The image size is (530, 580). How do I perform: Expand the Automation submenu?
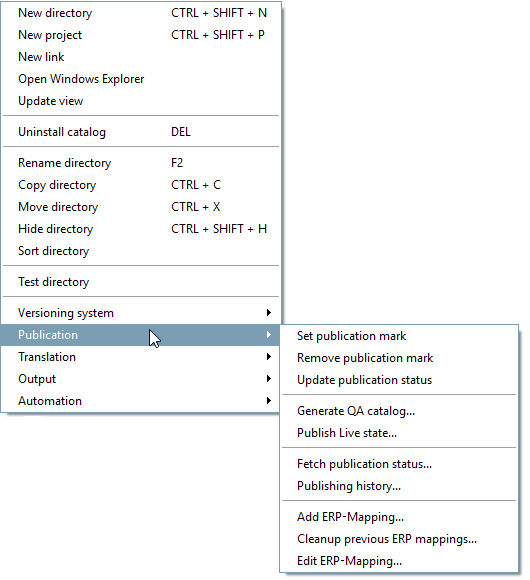coord(141,401)
